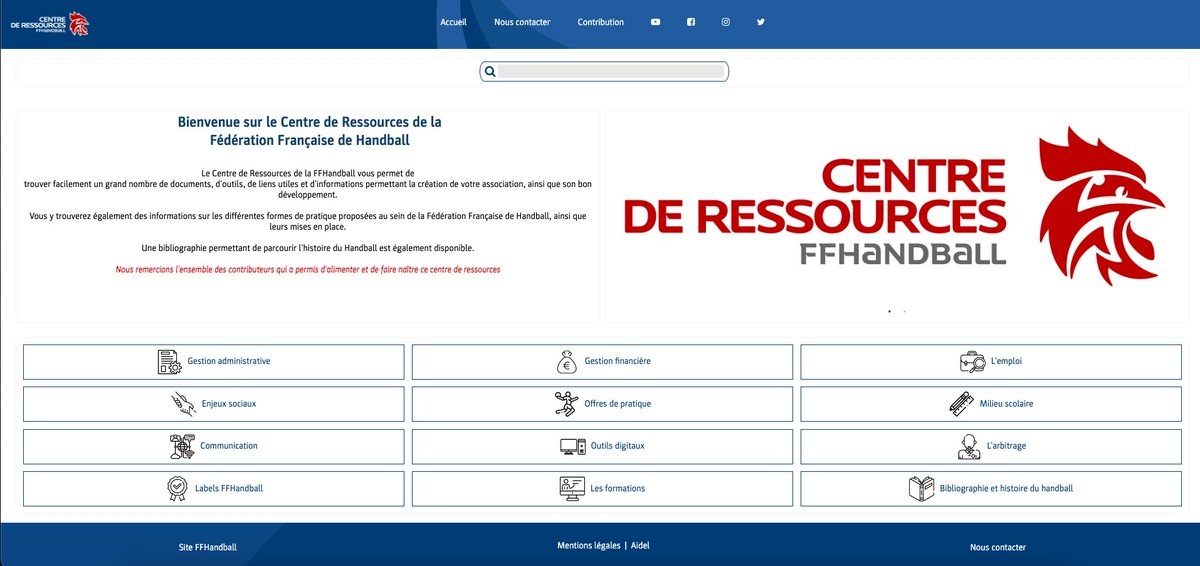Viewport: 1200px width, 566px height.
Task: Open the L'arbitrage category
Action: pyautogui.click(x=991, y=446)
